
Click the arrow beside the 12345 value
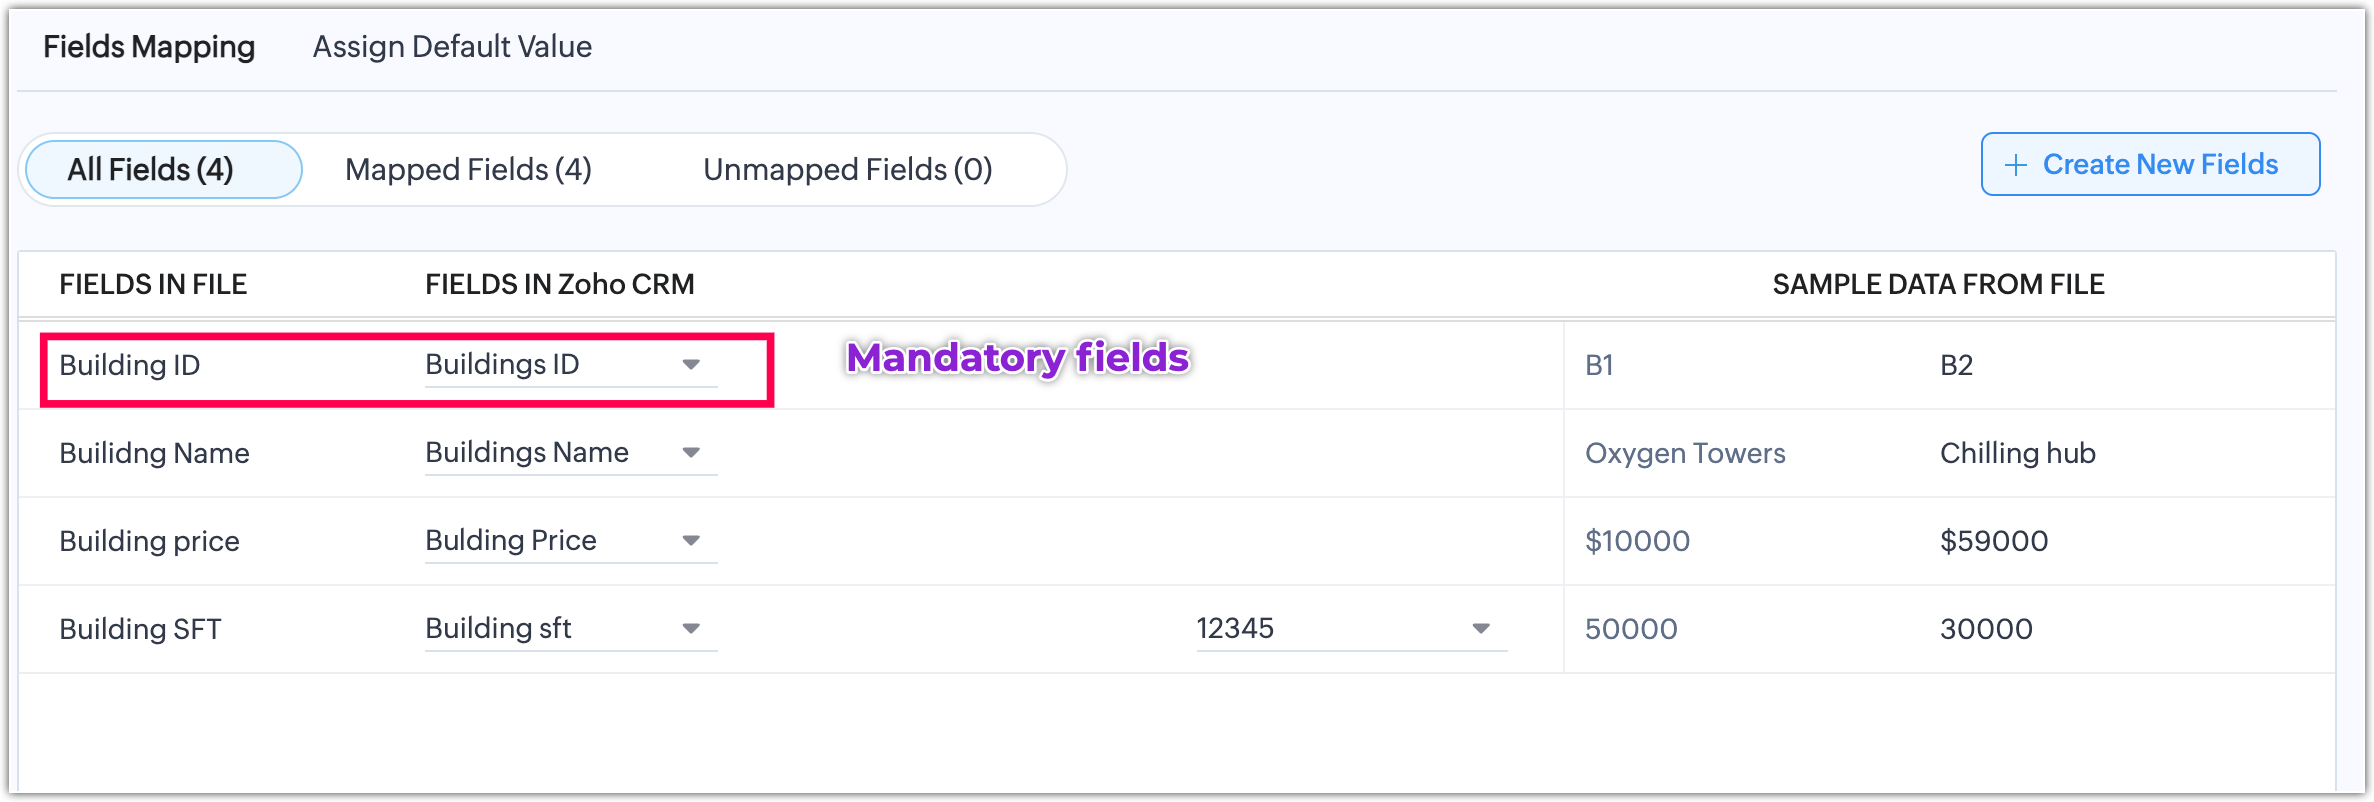click(1481, 629)
